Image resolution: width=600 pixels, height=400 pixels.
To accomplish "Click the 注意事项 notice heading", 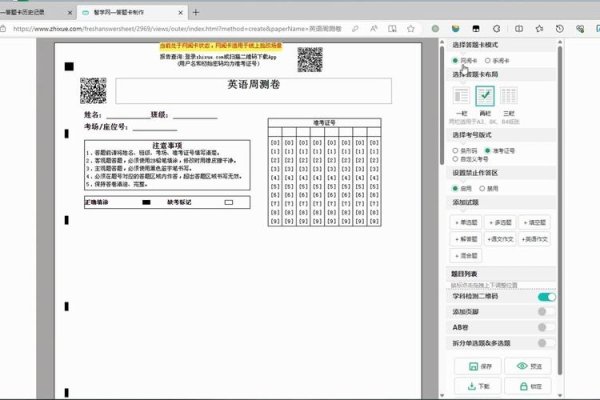I will (167, 145).
